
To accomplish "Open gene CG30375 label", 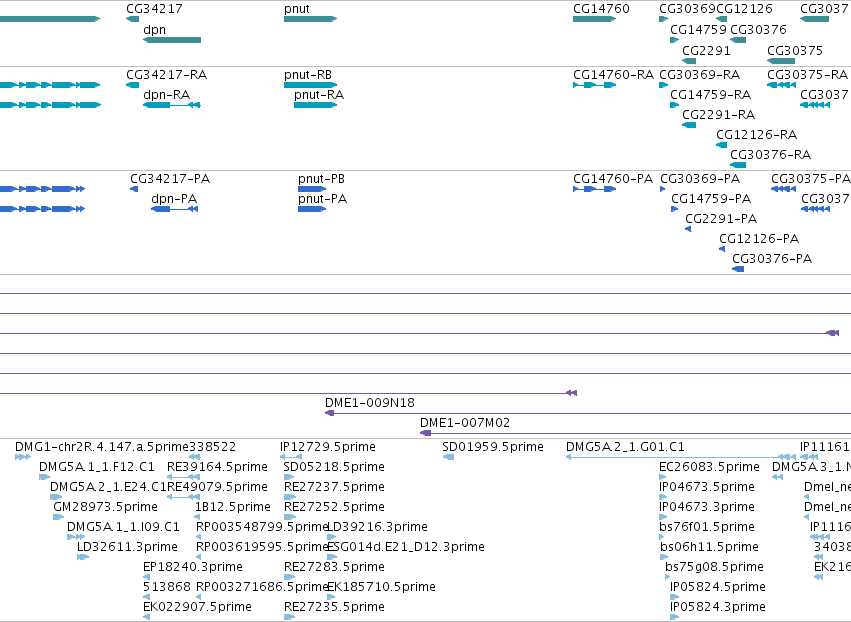I will (x=795, y=50).
